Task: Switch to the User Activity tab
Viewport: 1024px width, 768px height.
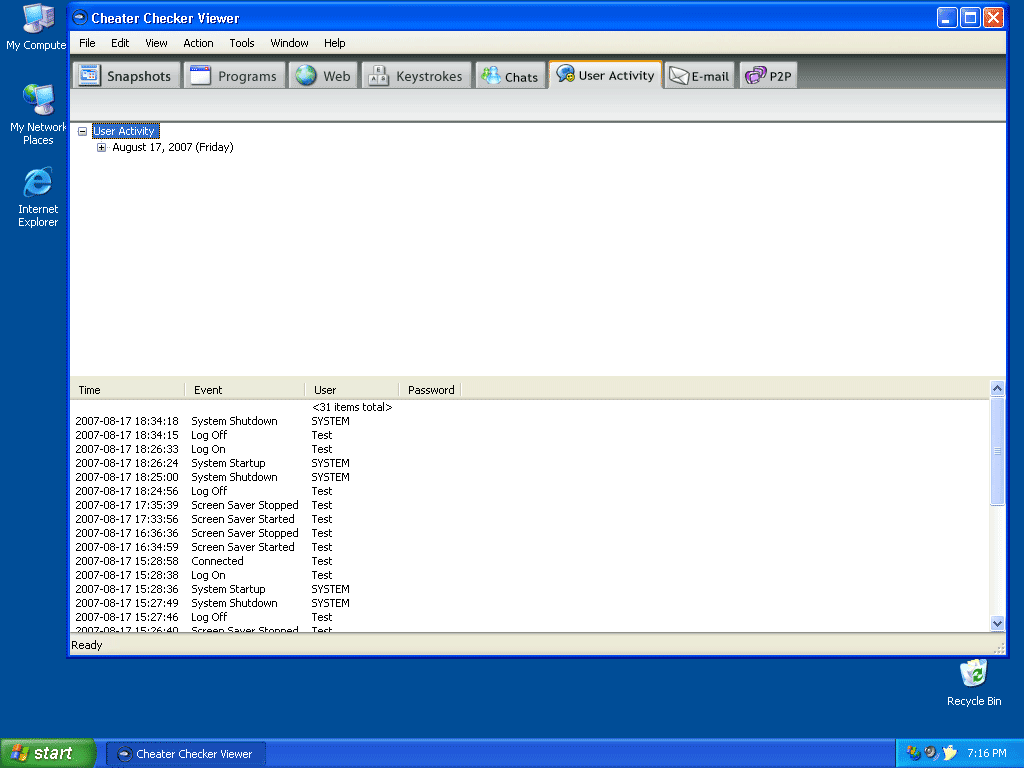Action: tap(605, 76)
